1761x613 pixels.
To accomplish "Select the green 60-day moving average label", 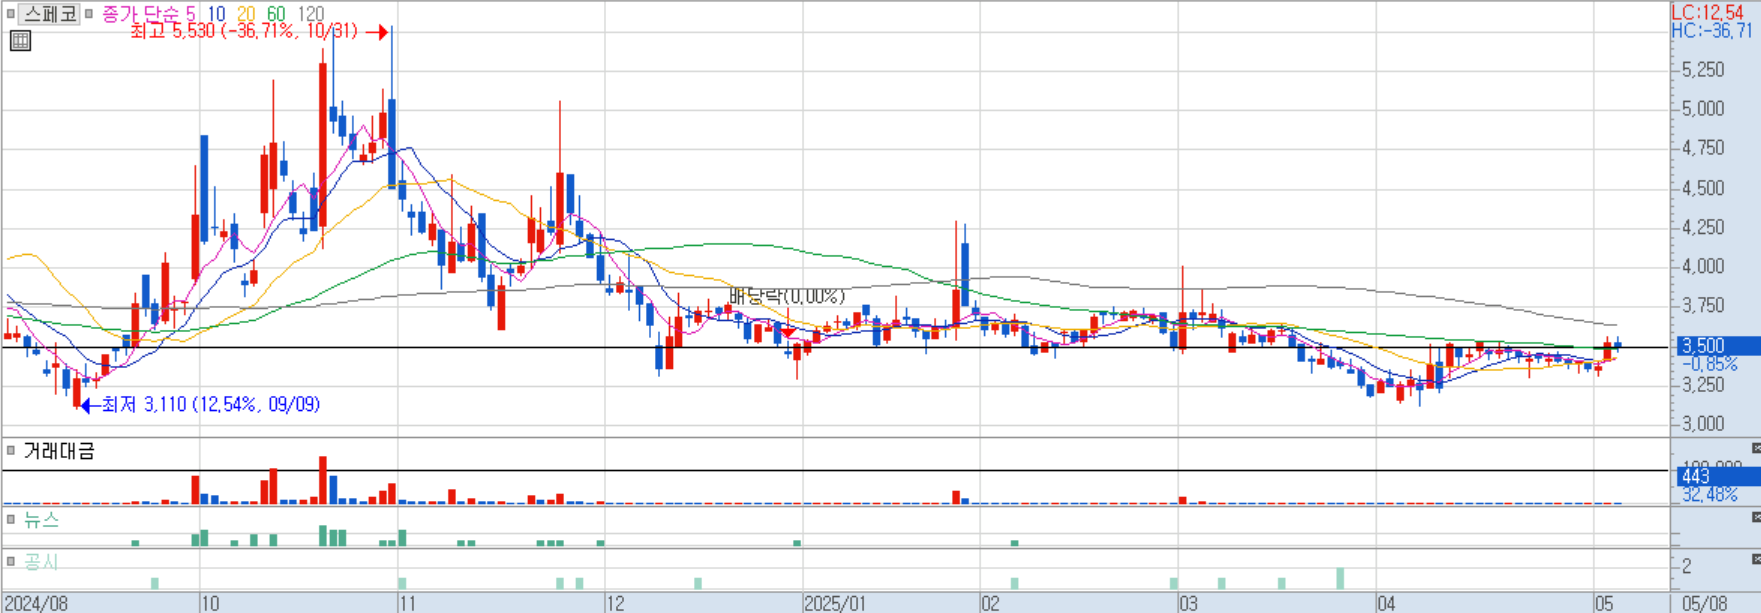I will coord(276,14).
